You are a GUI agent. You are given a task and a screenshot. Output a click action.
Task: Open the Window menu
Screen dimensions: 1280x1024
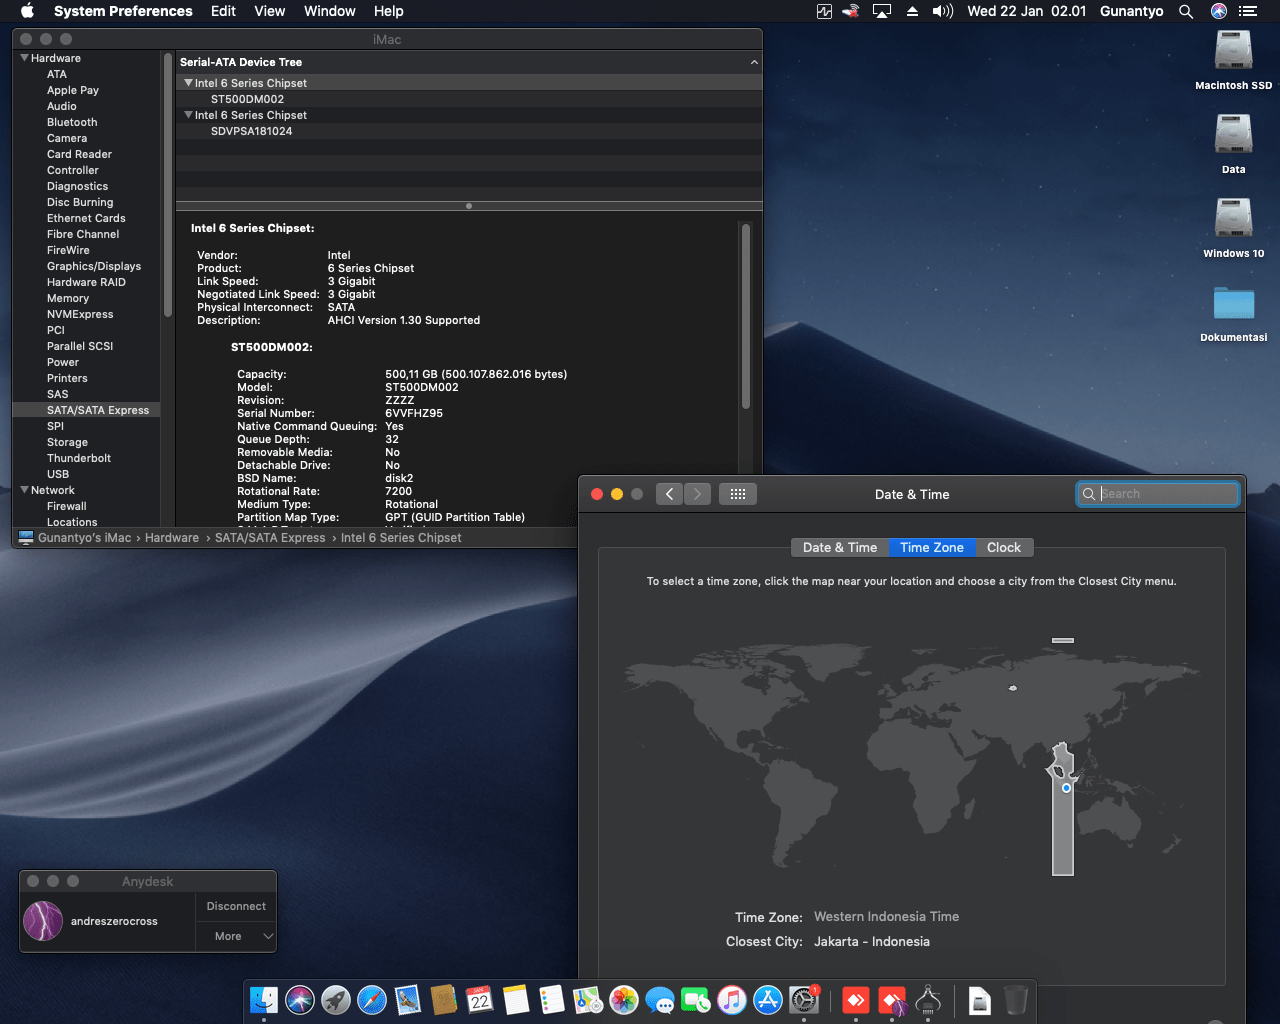tap(329, 11)
